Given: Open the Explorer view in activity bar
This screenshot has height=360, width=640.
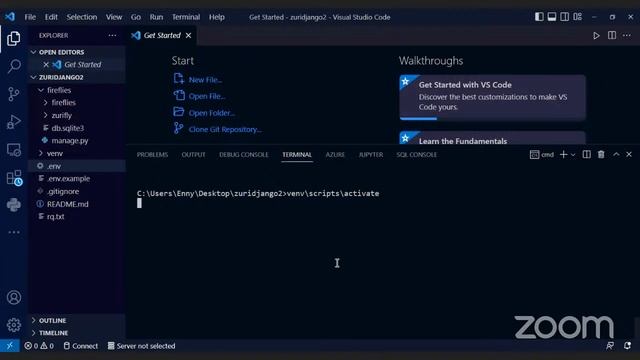Looking at the screenshot, I should pos(13,38).
